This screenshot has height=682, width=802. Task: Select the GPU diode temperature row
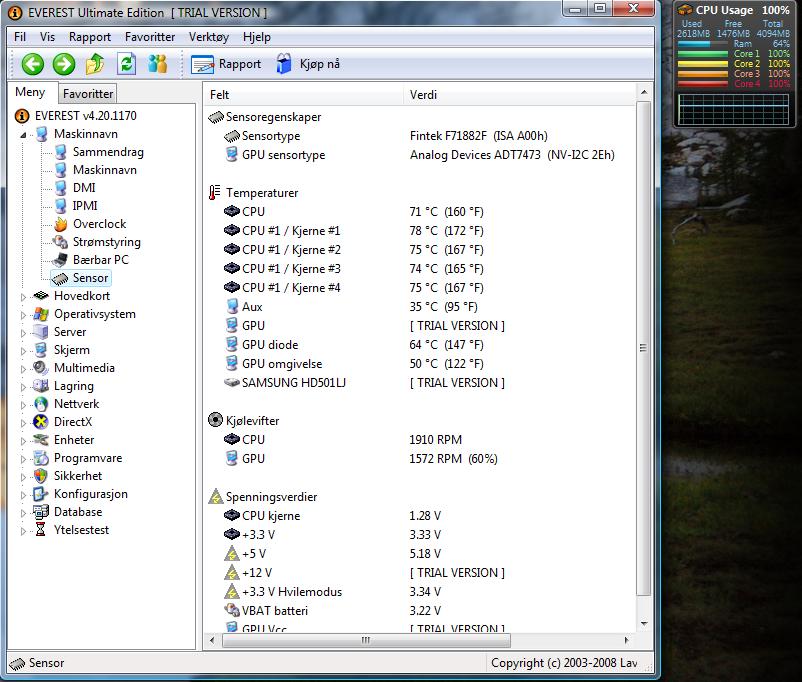[x=419, y=345]
